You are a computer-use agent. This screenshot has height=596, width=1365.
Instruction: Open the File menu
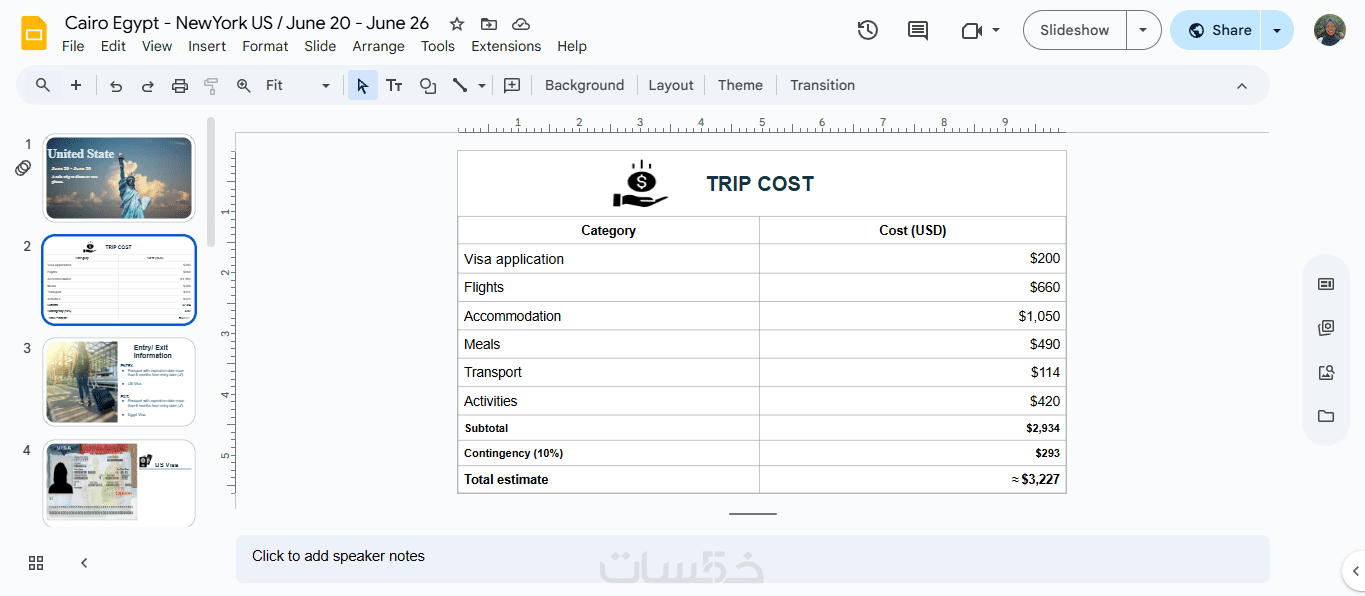pos(73,46)
